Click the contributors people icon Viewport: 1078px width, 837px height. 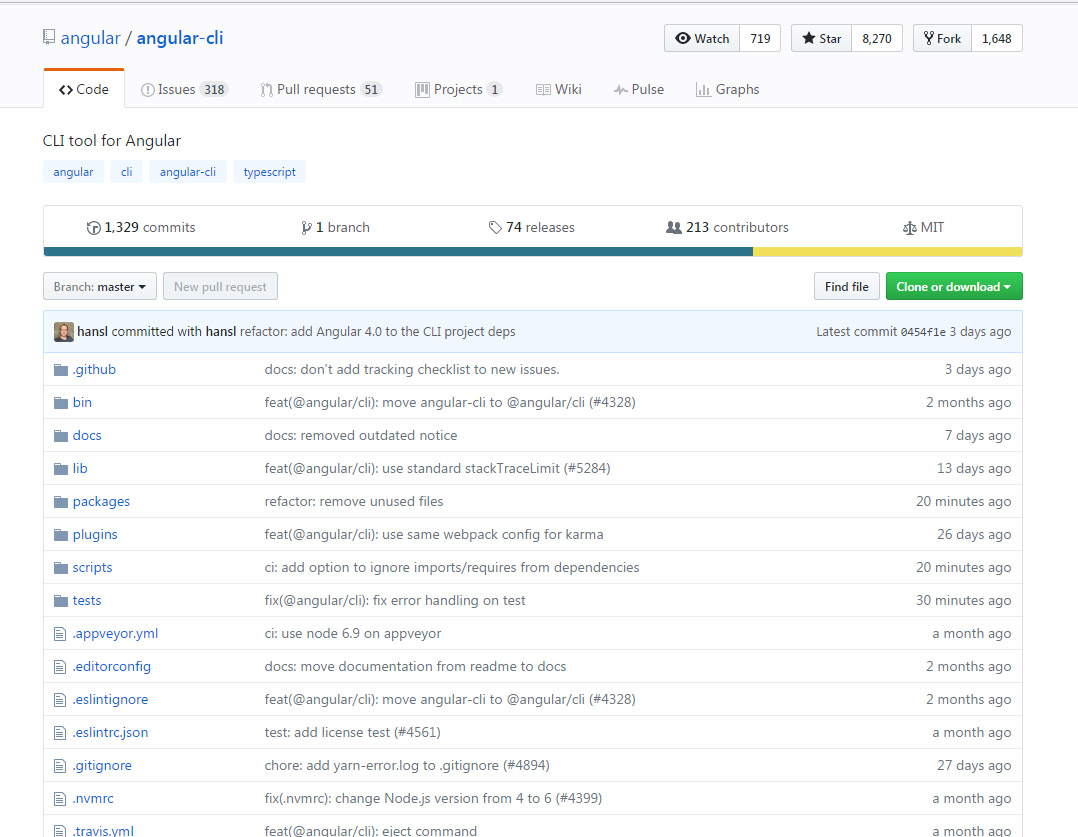674,228
